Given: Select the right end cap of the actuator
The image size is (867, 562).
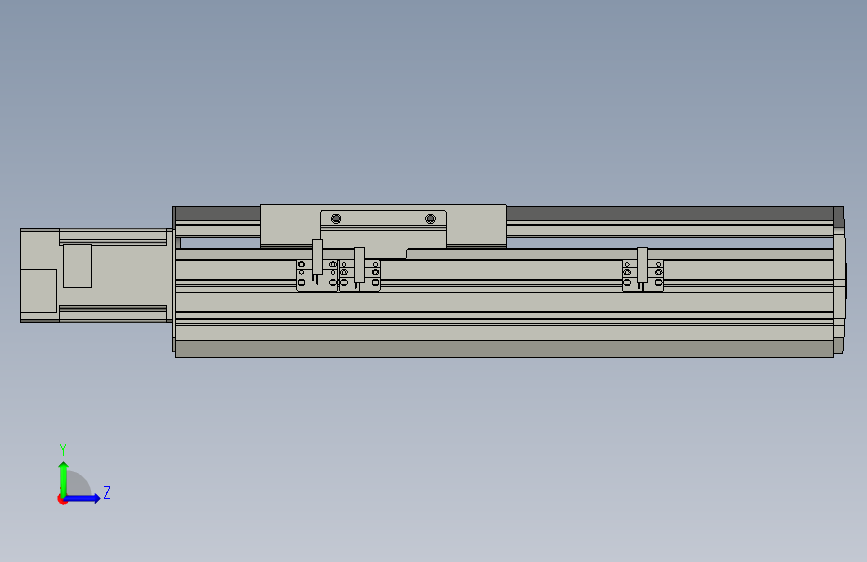Looking at the screenshot, I should 839,280.
